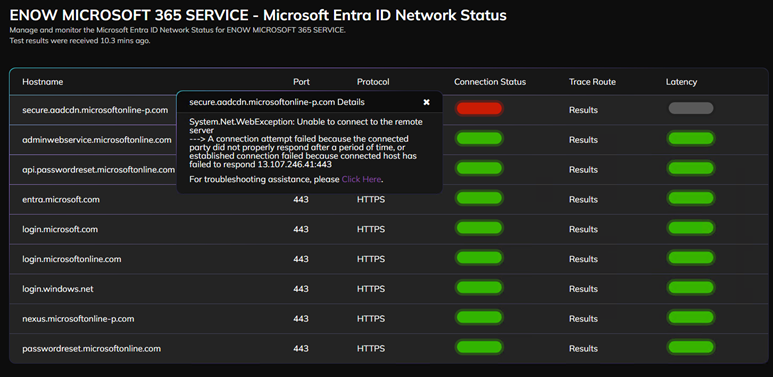Click green latency pill for passwordreset.microsoftonline.com

point(691,347)
